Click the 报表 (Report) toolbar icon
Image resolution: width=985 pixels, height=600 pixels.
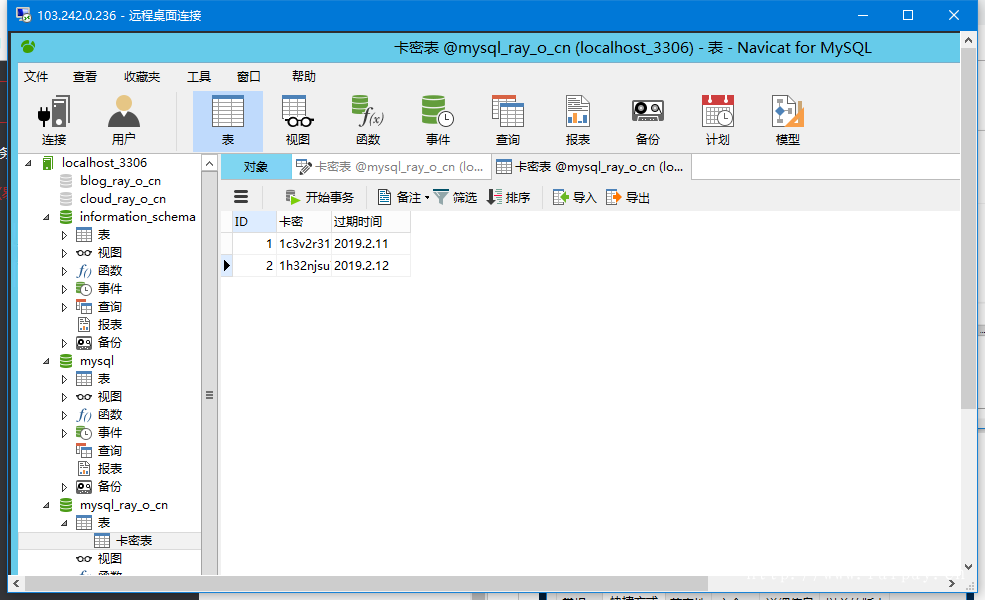click(x=577, y=120)
